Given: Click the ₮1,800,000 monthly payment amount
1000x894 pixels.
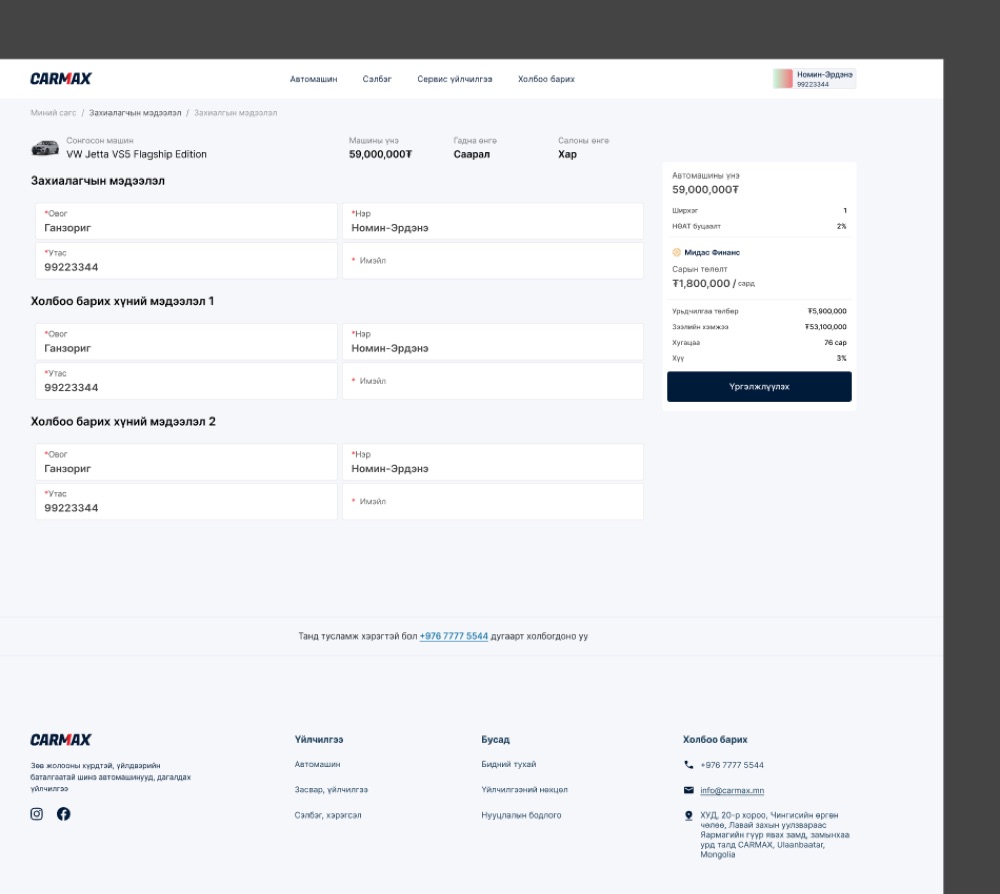Looking at the screenshot, I should [x=701, y=283].
